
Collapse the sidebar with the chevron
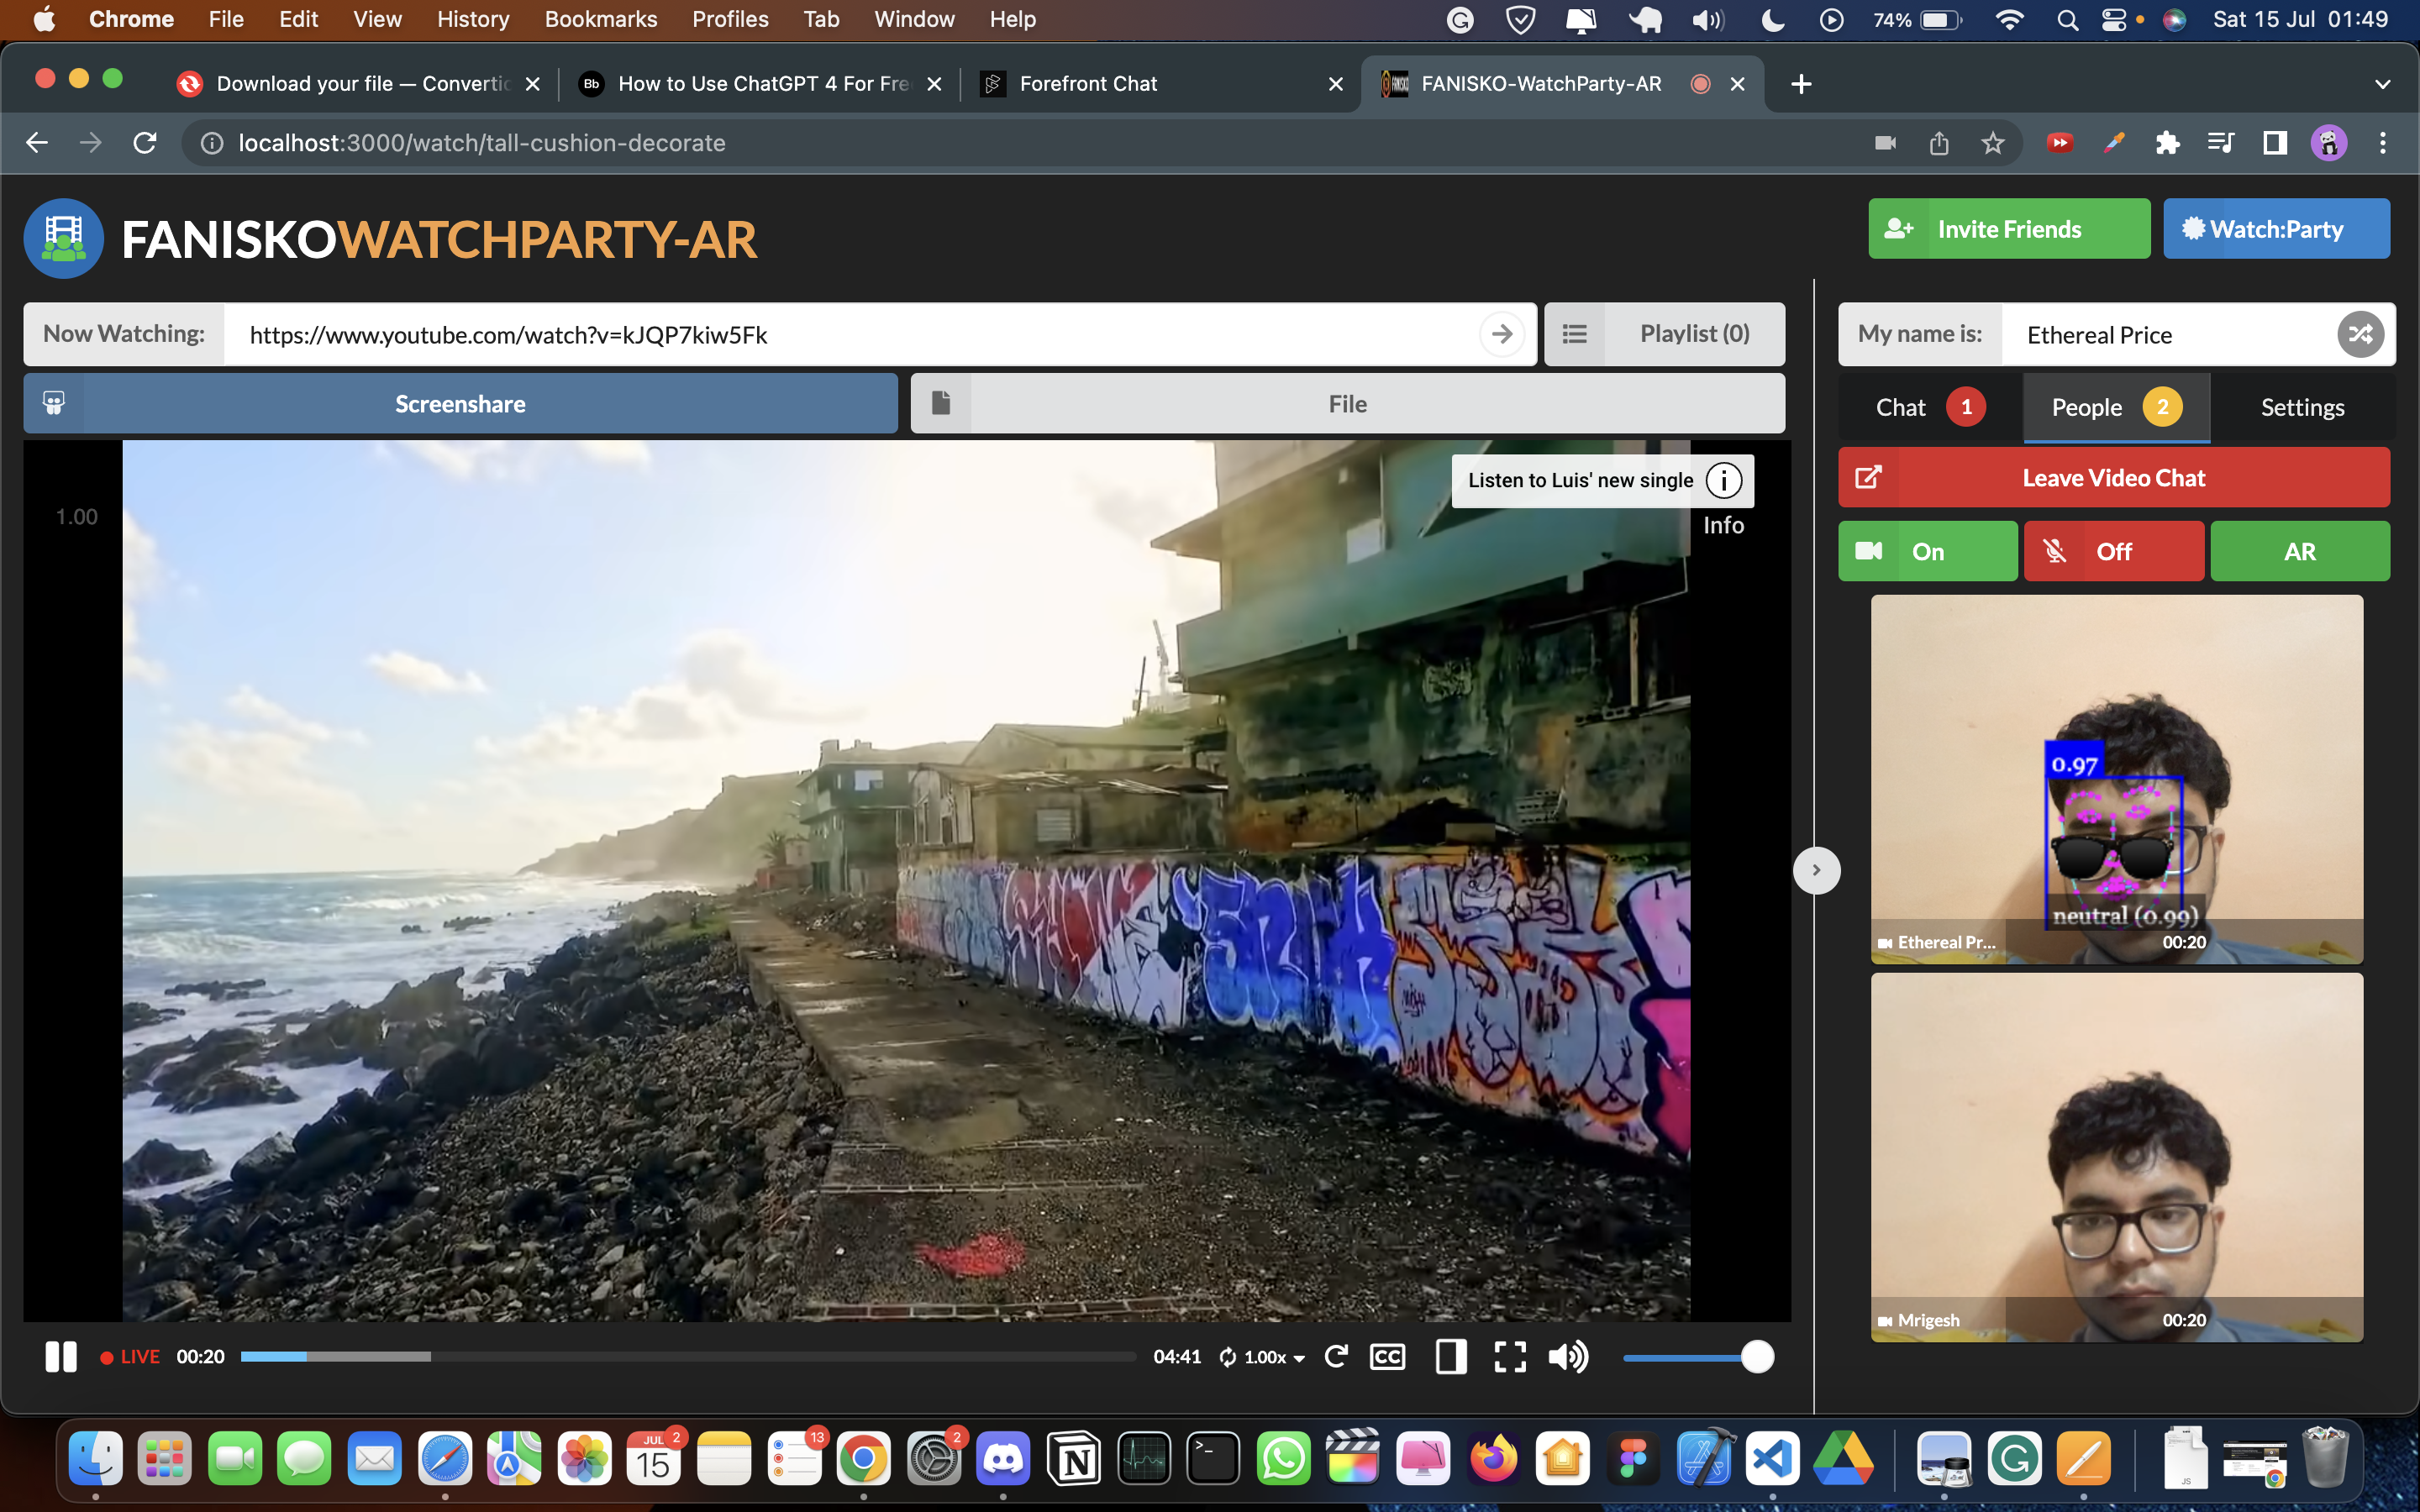pyautogui.click(x=1816, y=870)
